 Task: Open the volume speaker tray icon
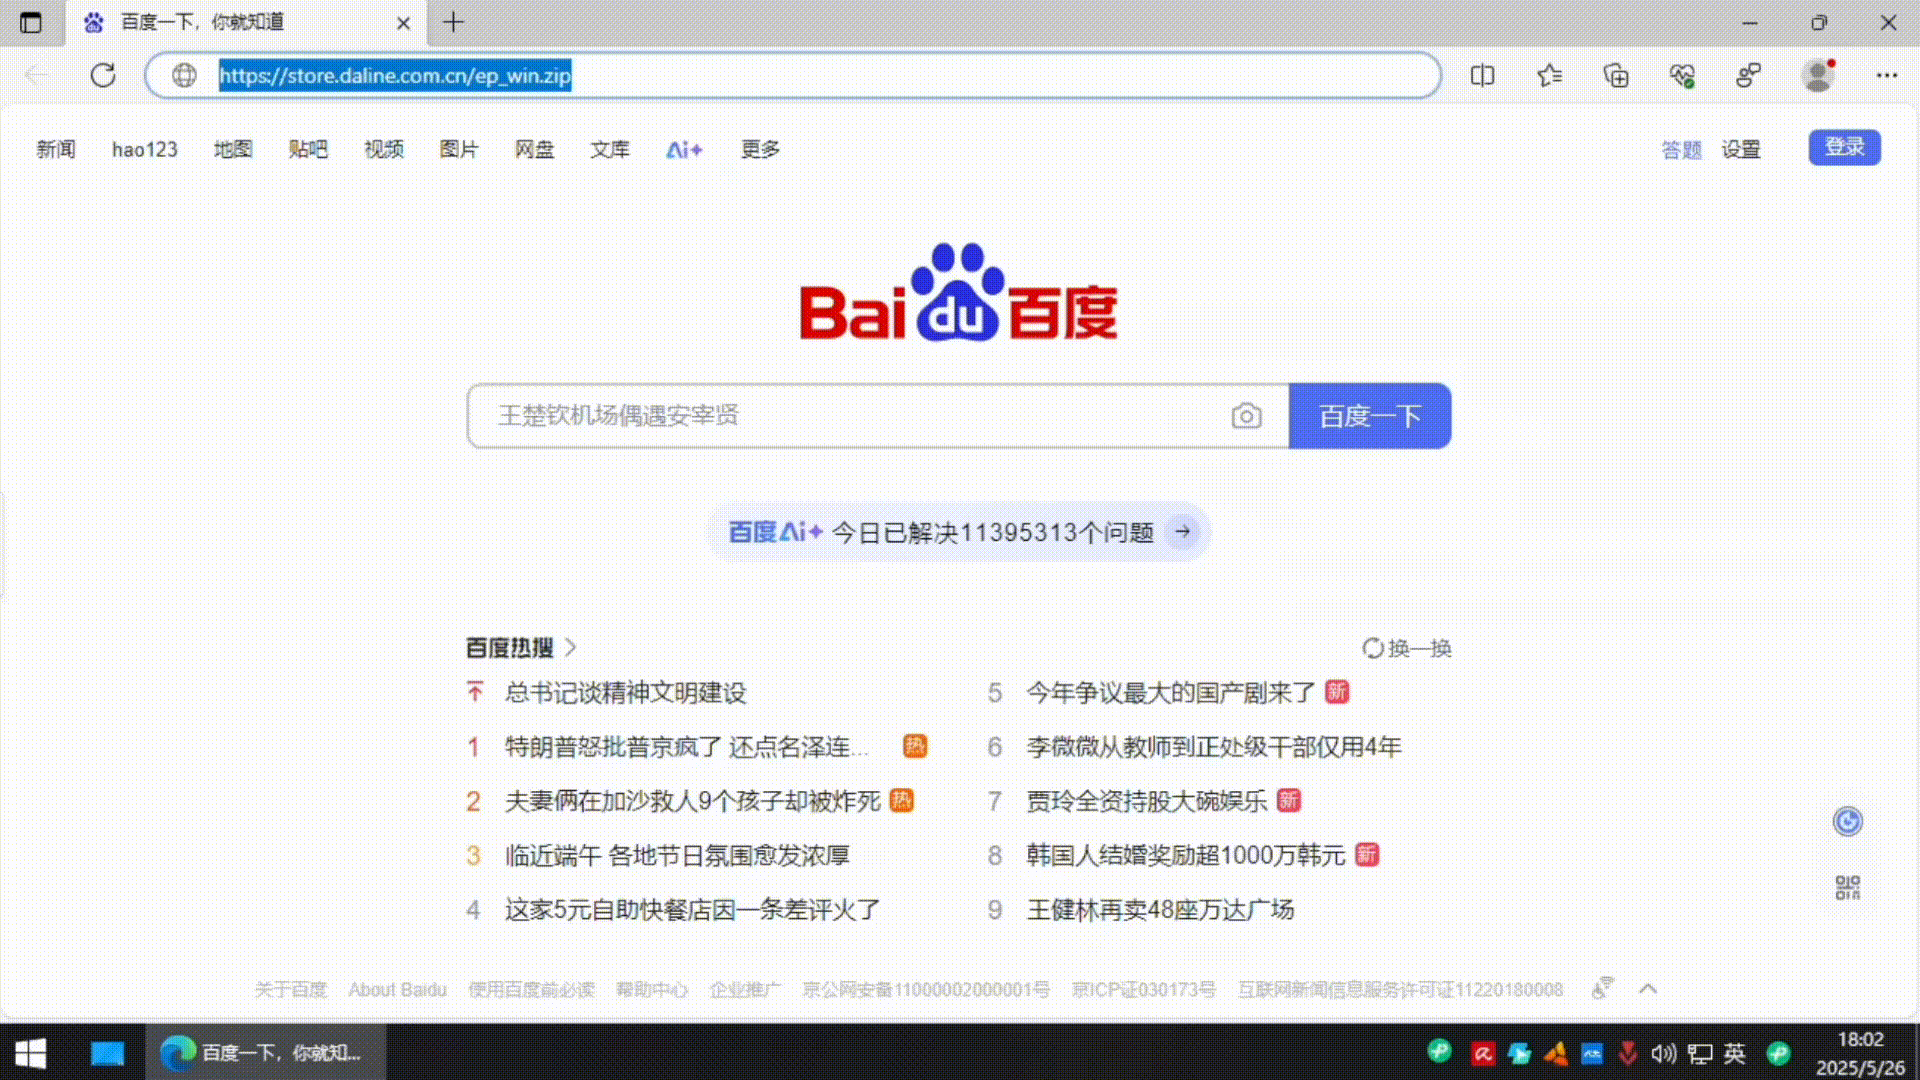[x=1663, y=1053]
